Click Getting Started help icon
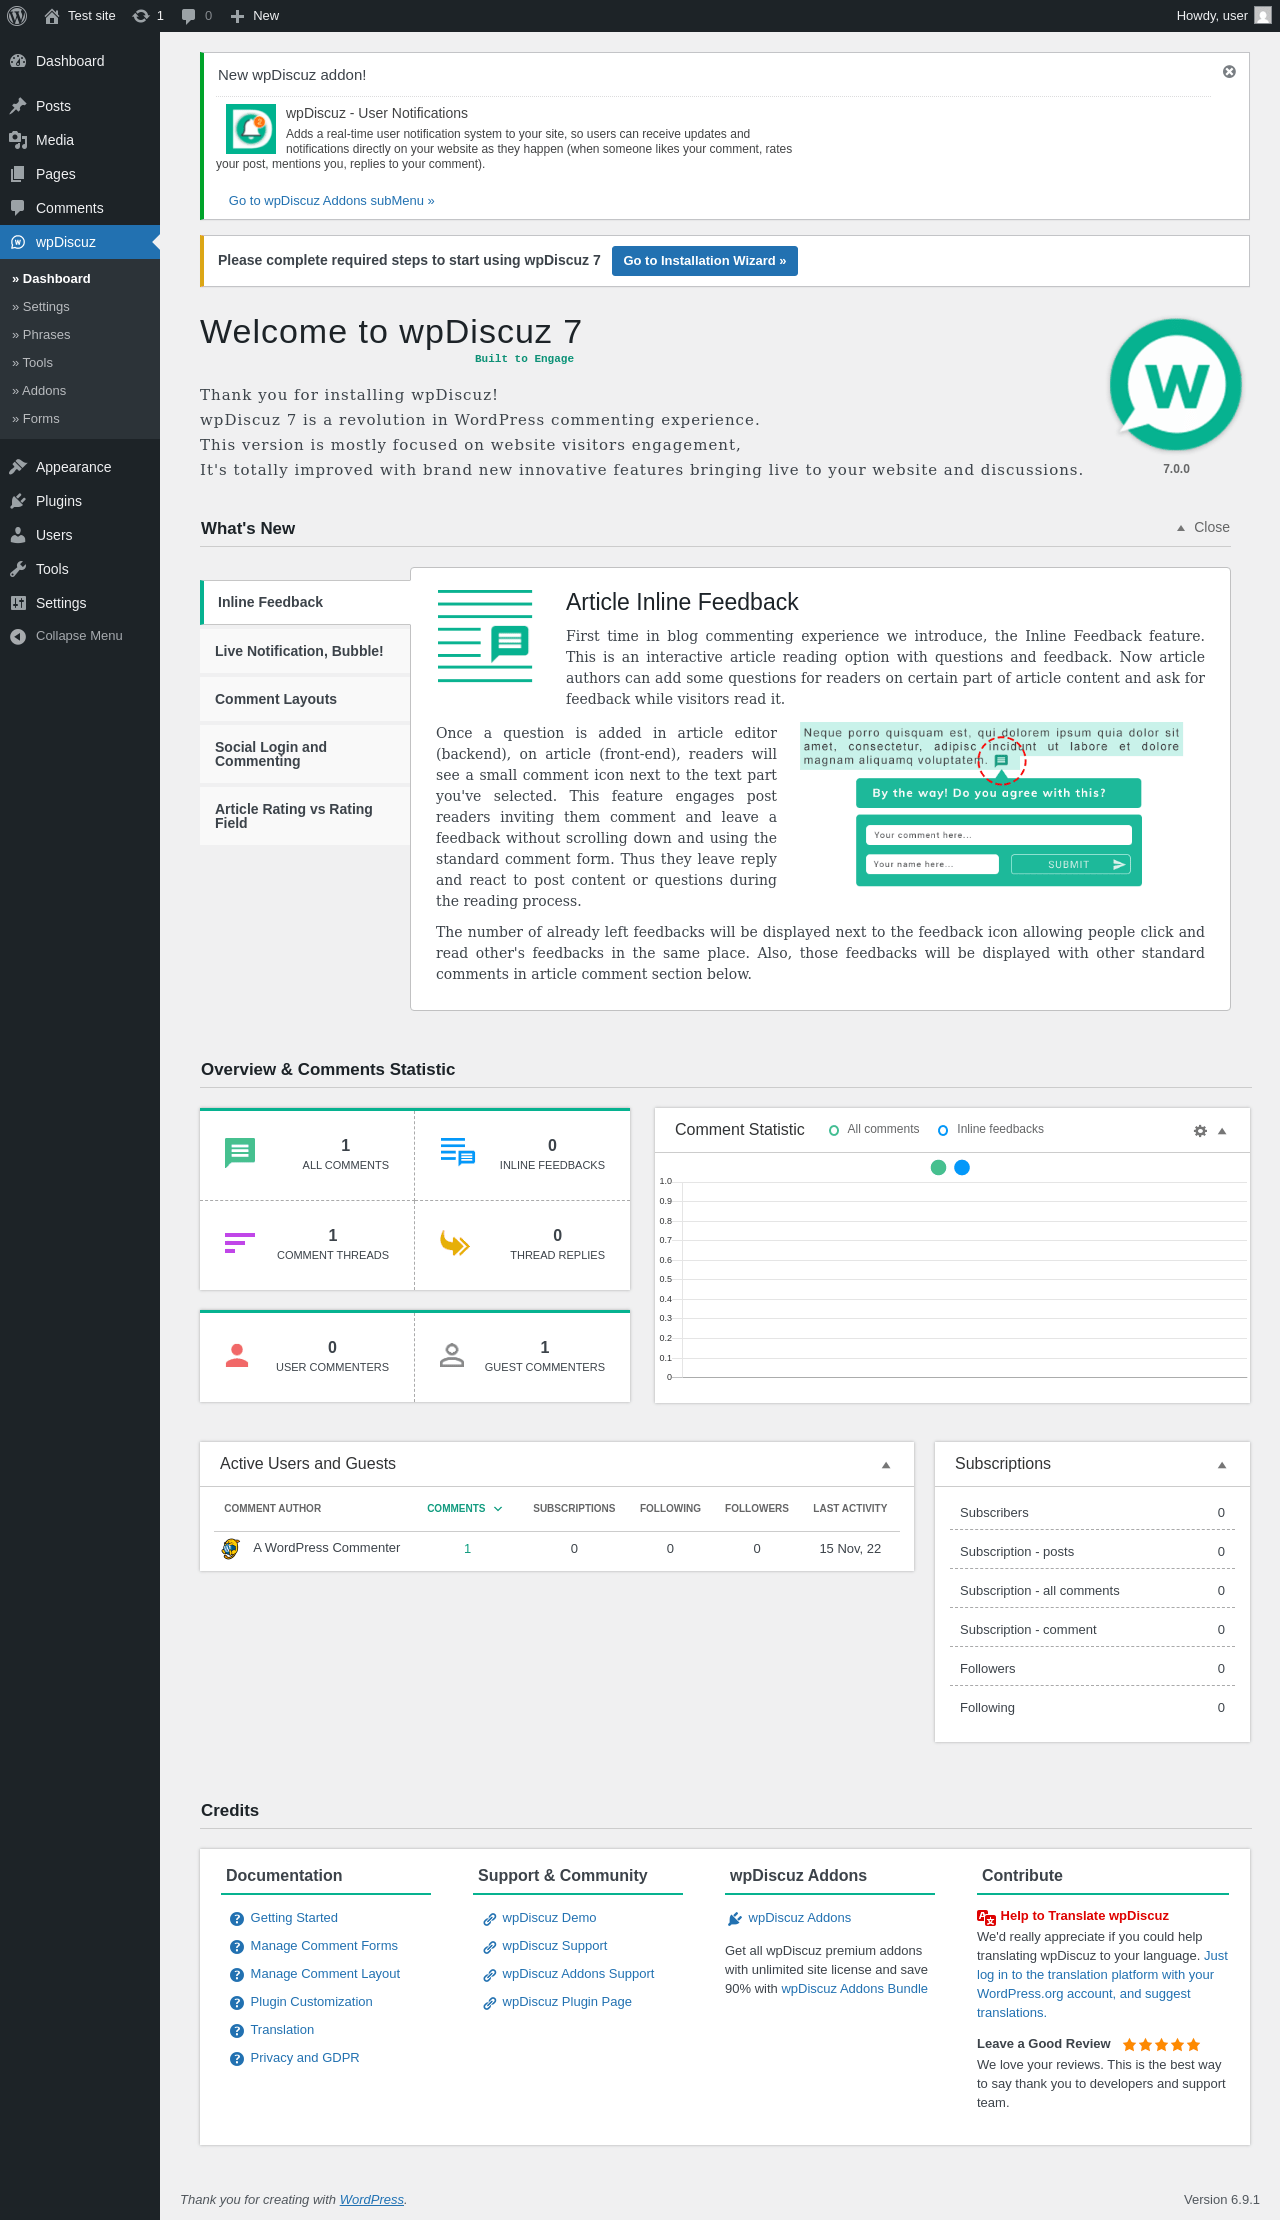Image resolution: width=1280 pixels, height=2220 pixels. click(237, 1919)
